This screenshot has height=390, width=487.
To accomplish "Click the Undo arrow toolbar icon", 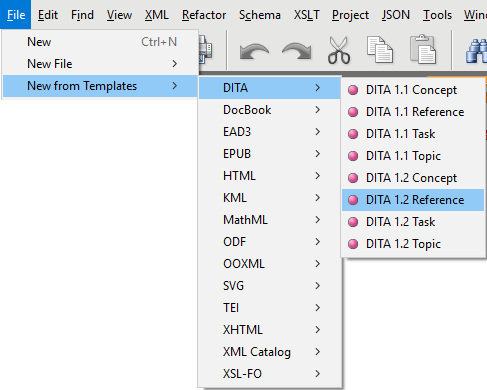I will (254, 51).
